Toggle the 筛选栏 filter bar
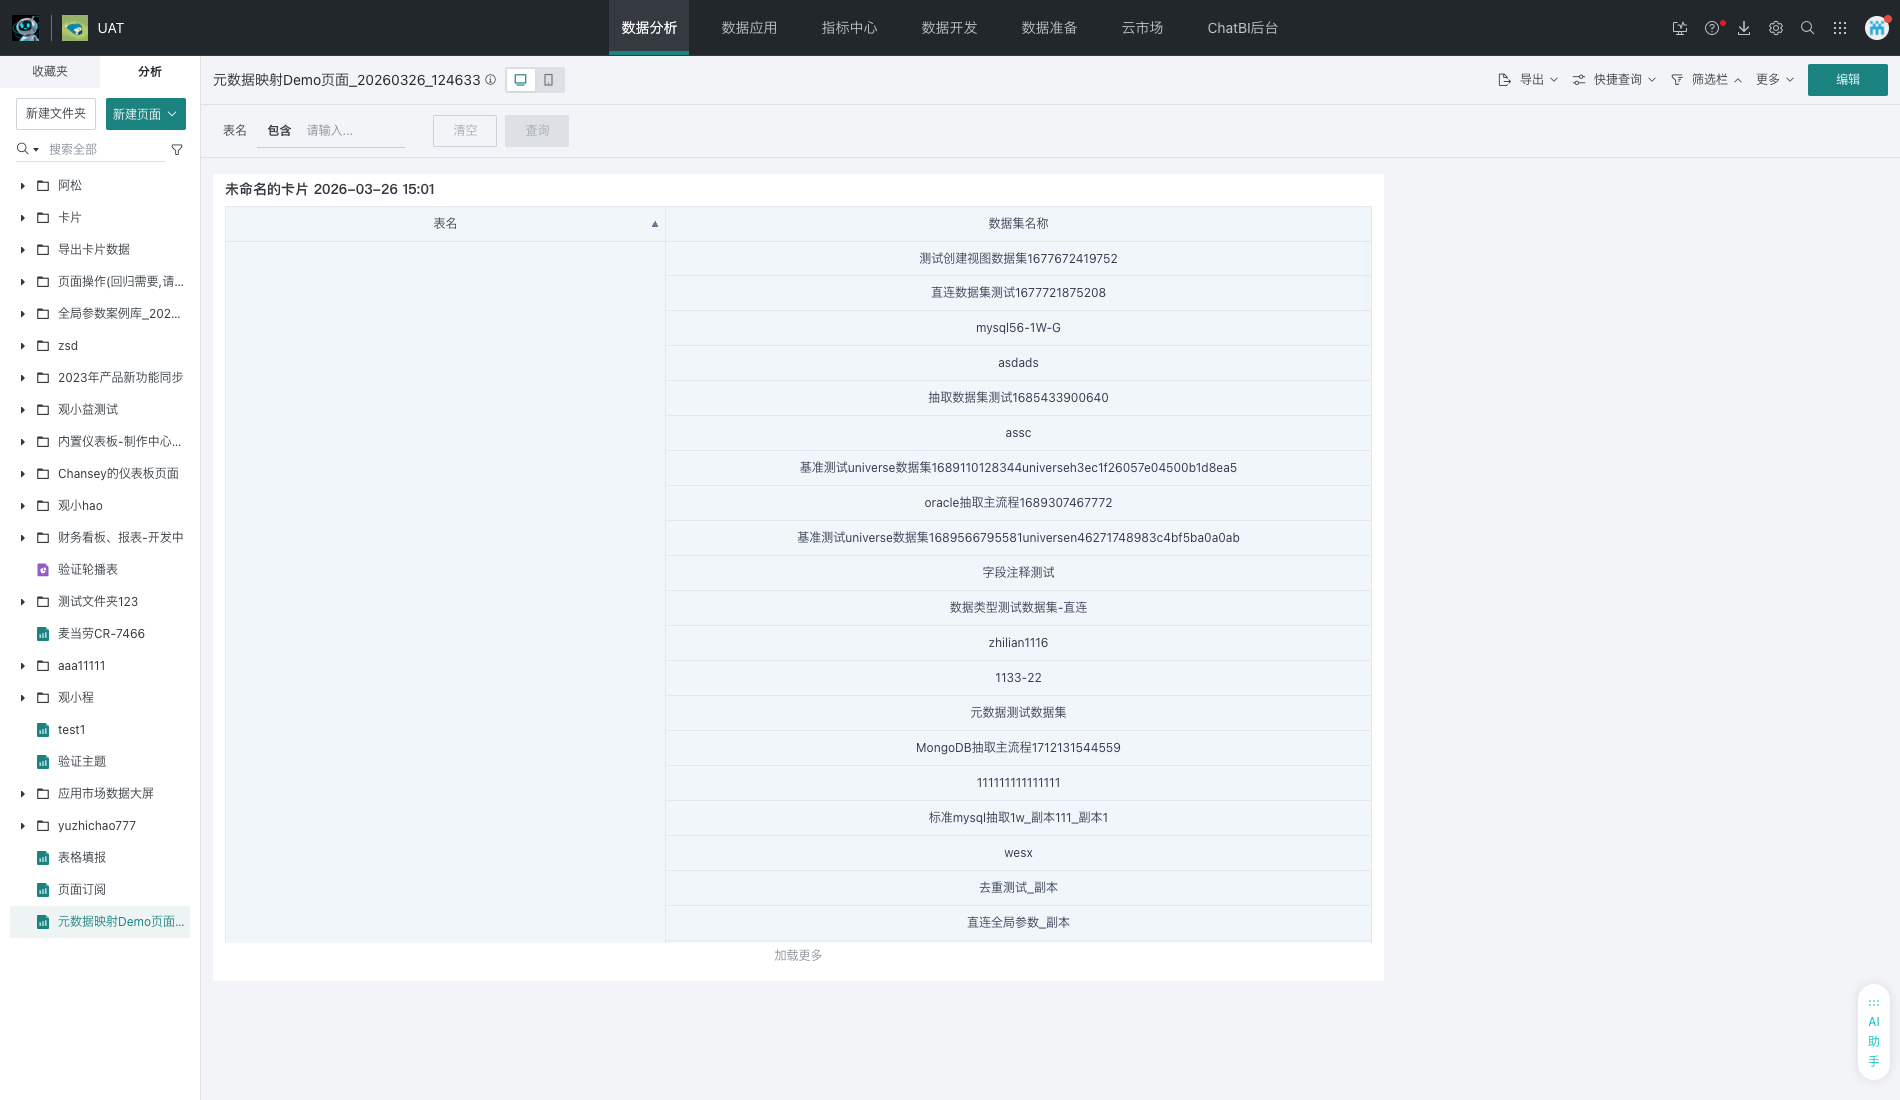The height and width of the screenshot is (1100, 1900). point(1707,80)
